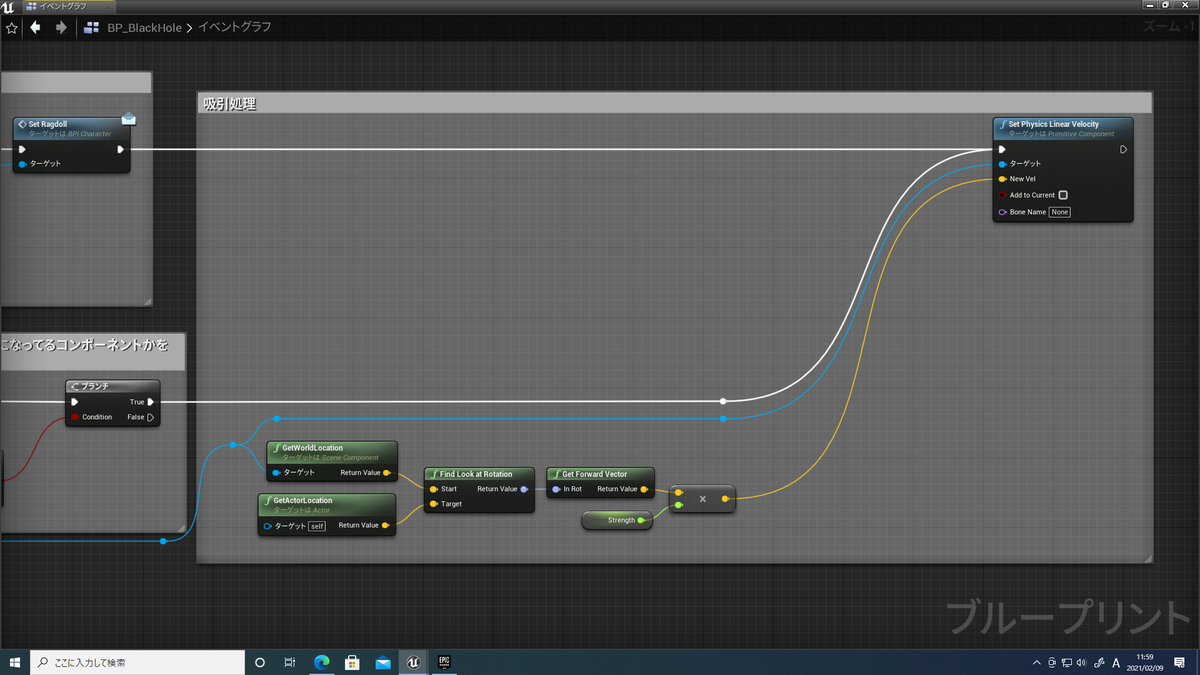Viewport: 1200px width, 675px height.
Task: Click the Set Ragdoll exec output pin
Action: tap(120, 149)
